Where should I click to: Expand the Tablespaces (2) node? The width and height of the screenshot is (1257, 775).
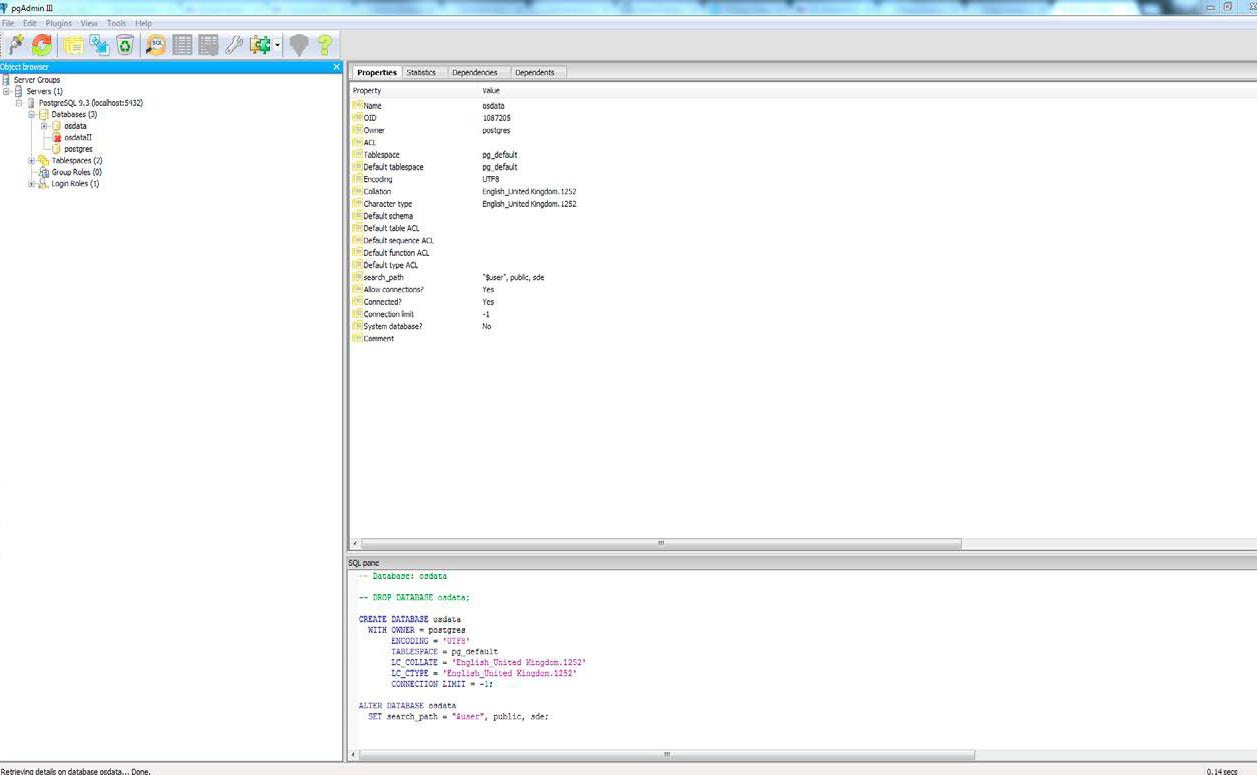(30, 160)
